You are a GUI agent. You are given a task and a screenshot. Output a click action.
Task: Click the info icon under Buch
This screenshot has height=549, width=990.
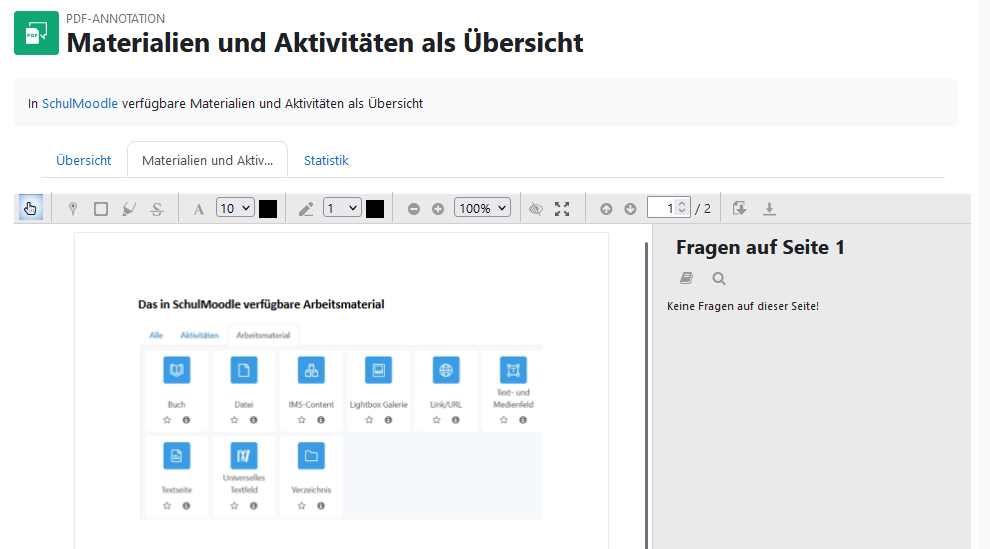tap(186, 420)
